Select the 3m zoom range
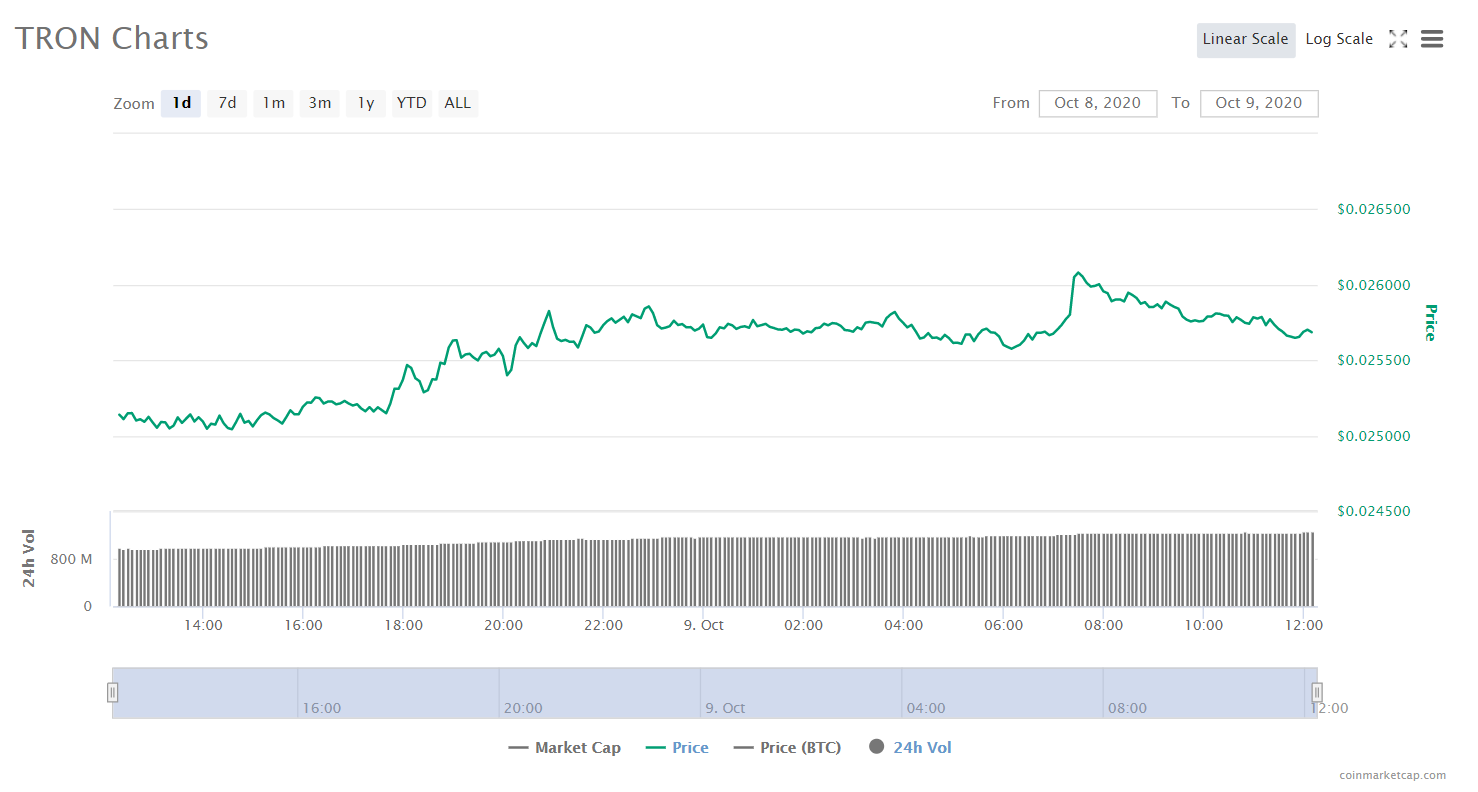 pos(319,103)
